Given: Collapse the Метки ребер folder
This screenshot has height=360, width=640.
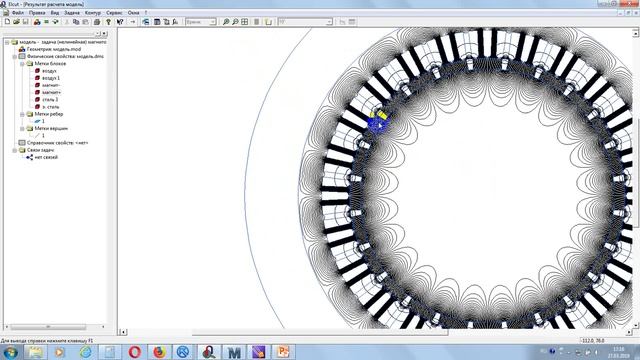Looking at the screenshot, I should (22, 114).
